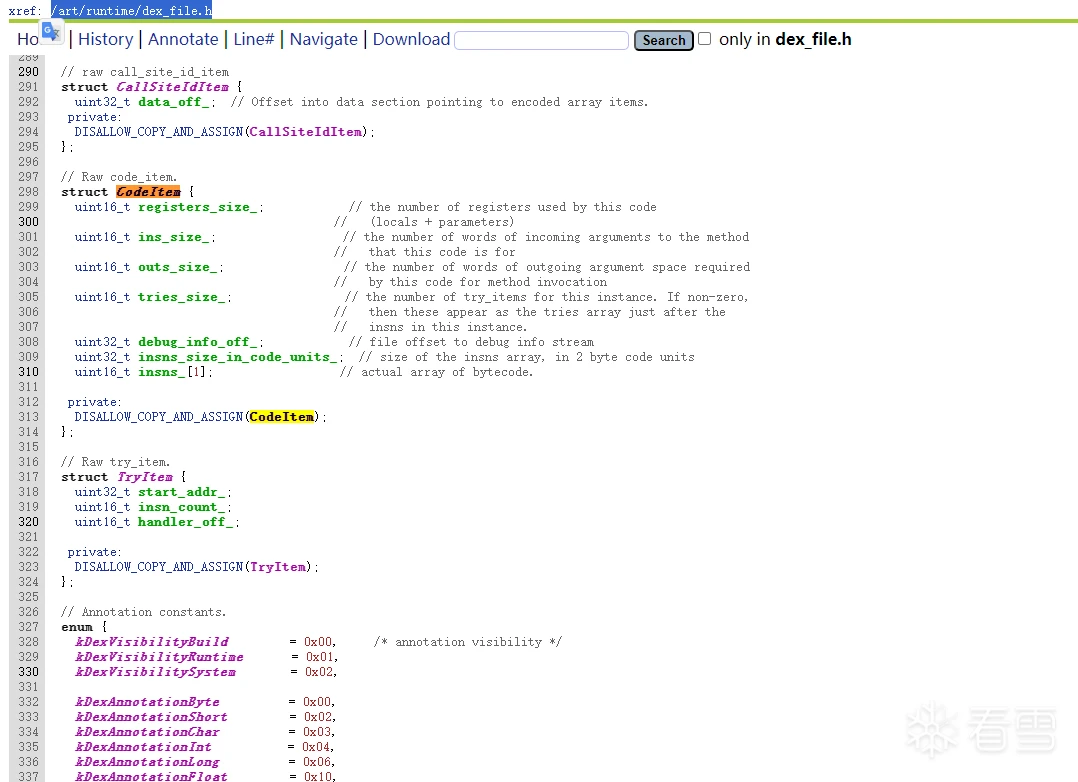Viewport: 1078px width, 782px height.
Task: Enable the 'only in dex_file.h' checkbox
Action: pyautogui.click(x=704, y=39)
